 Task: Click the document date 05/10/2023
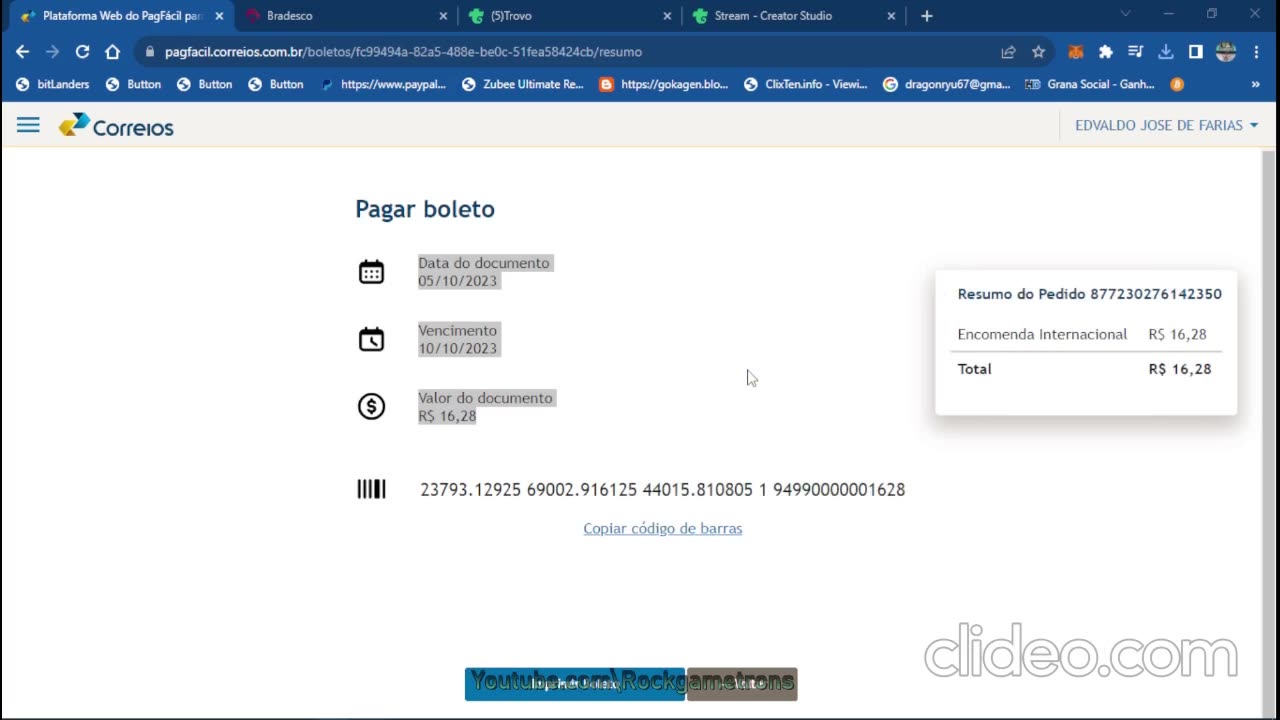coord(458,281)
